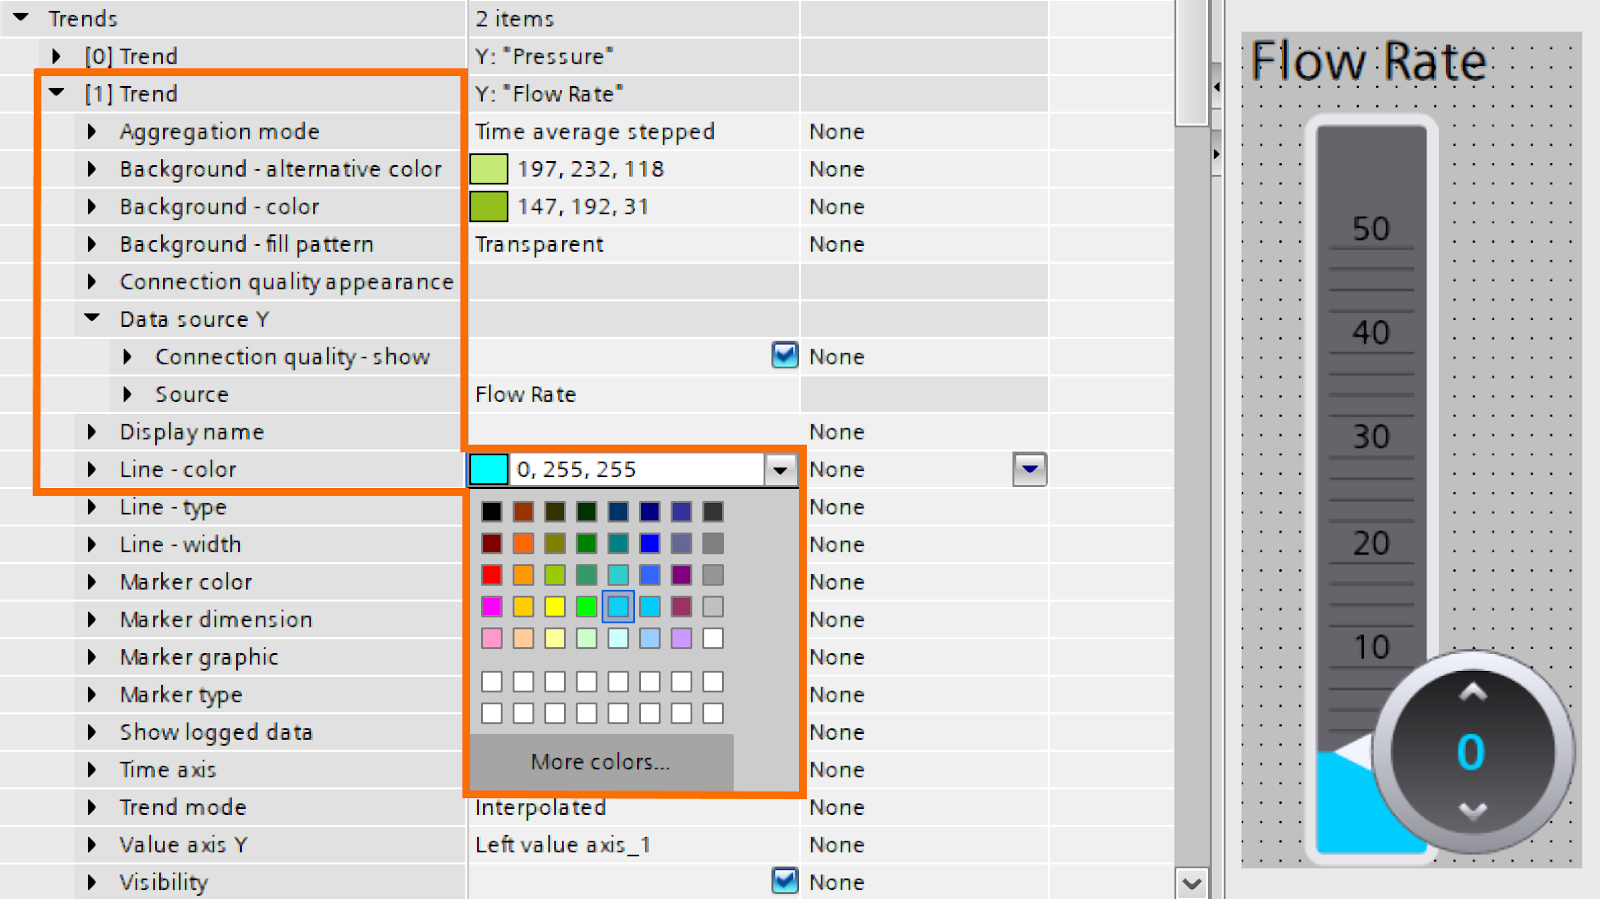Expand the Trend mode property
Viewport: 1600px width, 899px height.
[x=92, y=807]
